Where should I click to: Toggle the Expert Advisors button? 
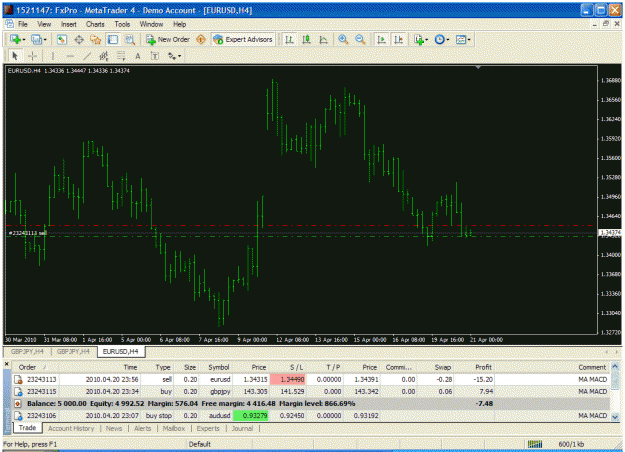click(x=243, y=39)
